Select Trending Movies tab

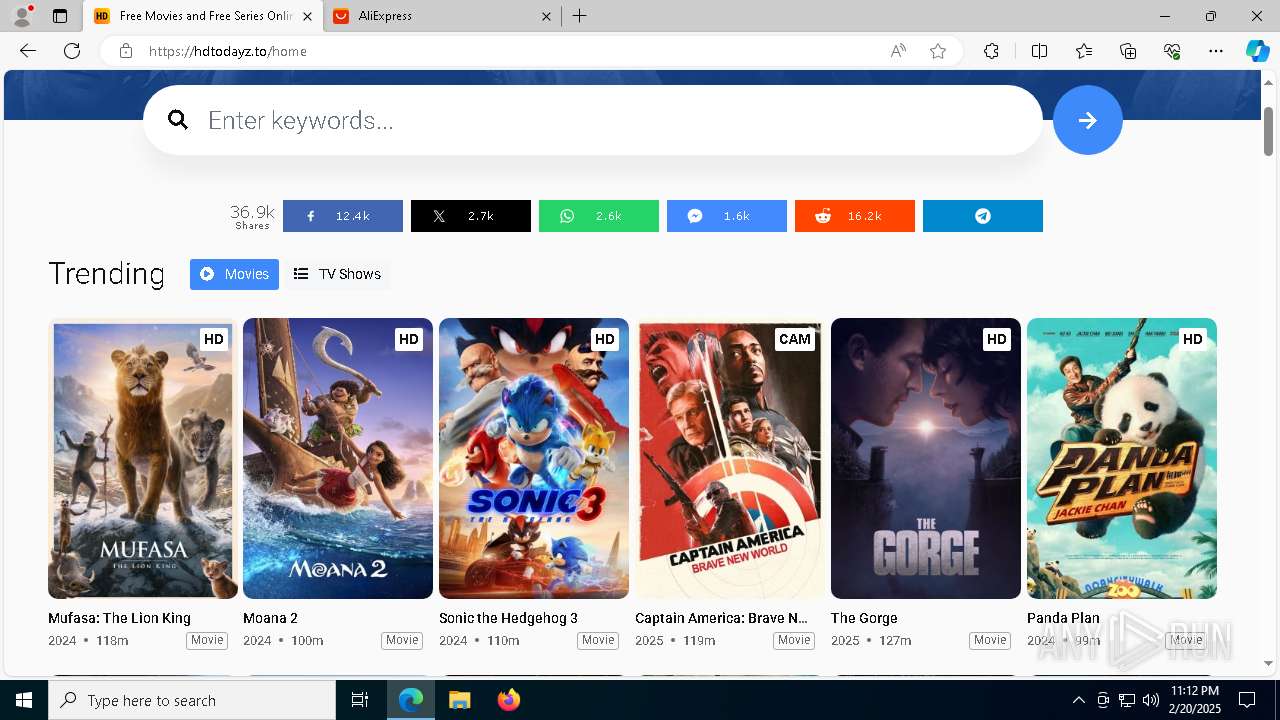point(234,274)
